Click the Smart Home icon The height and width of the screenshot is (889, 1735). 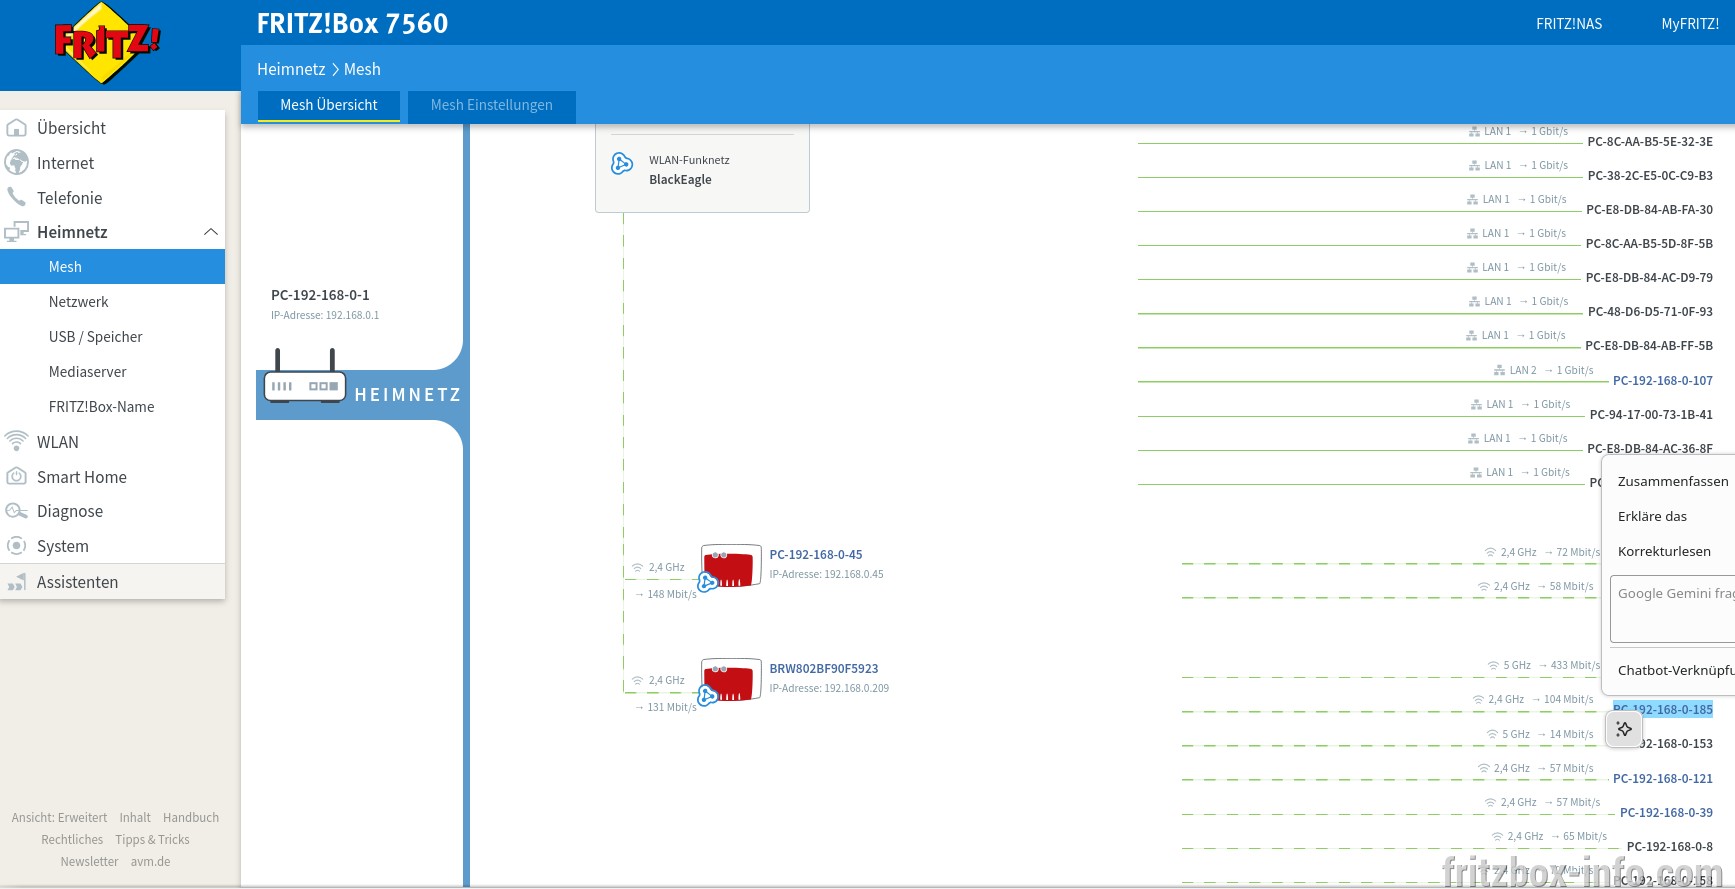click(16, 476)
